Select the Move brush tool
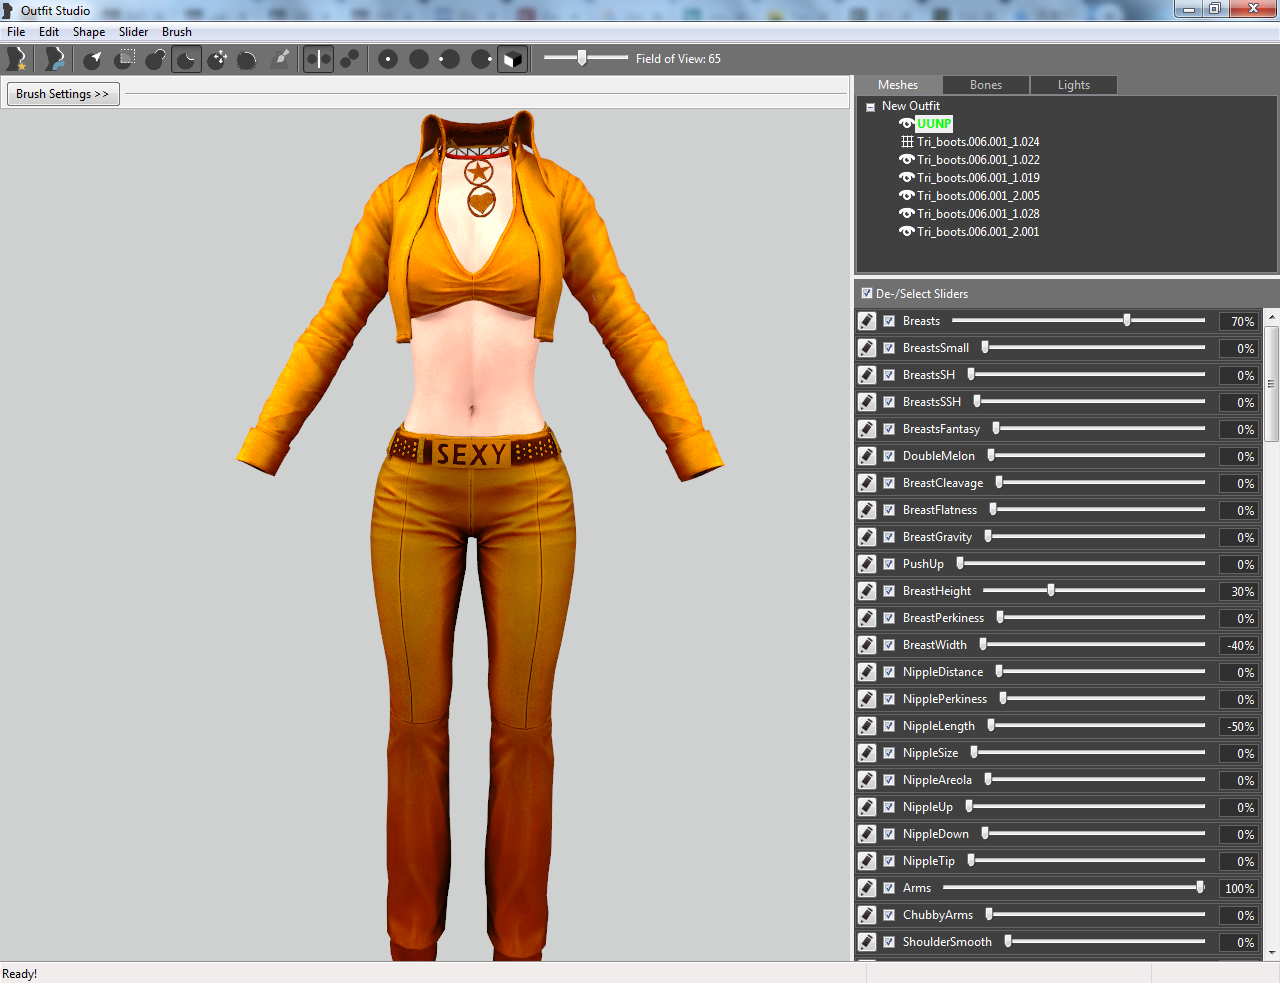Viewport: 1280px width, 984px height. [x=218, y=59]
